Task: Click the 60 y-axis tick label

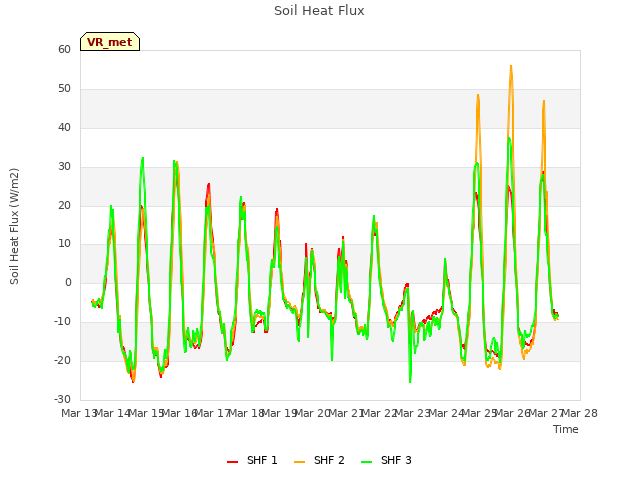Action: coord(64,49)
